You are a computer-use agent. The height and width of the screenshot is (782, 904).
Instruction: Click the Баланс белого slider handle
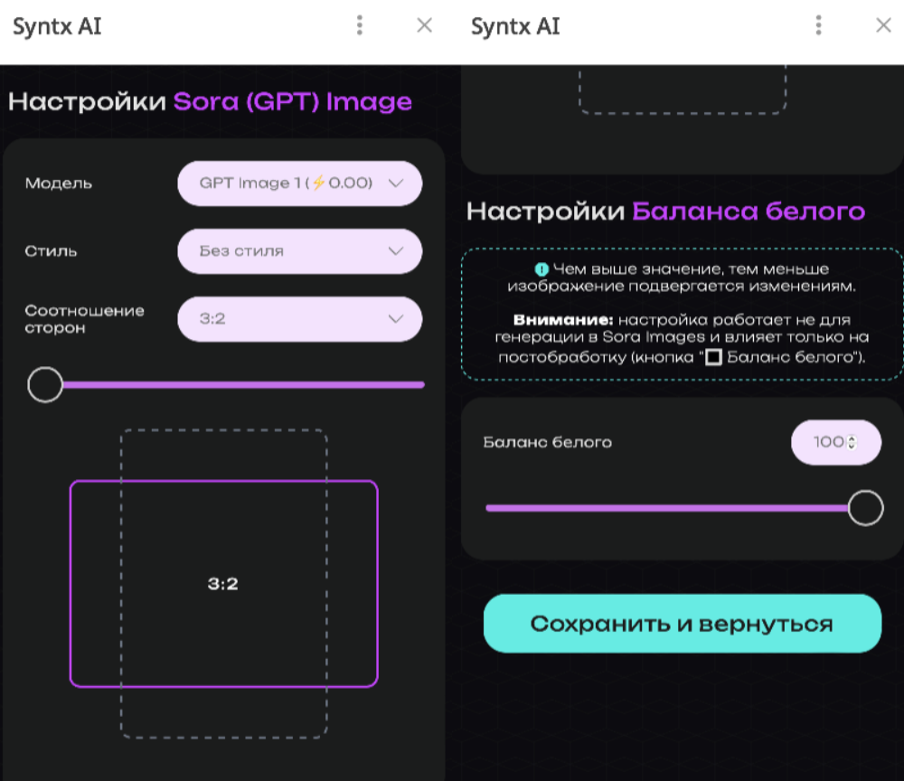pyautogui.click(x=865, y=508)
